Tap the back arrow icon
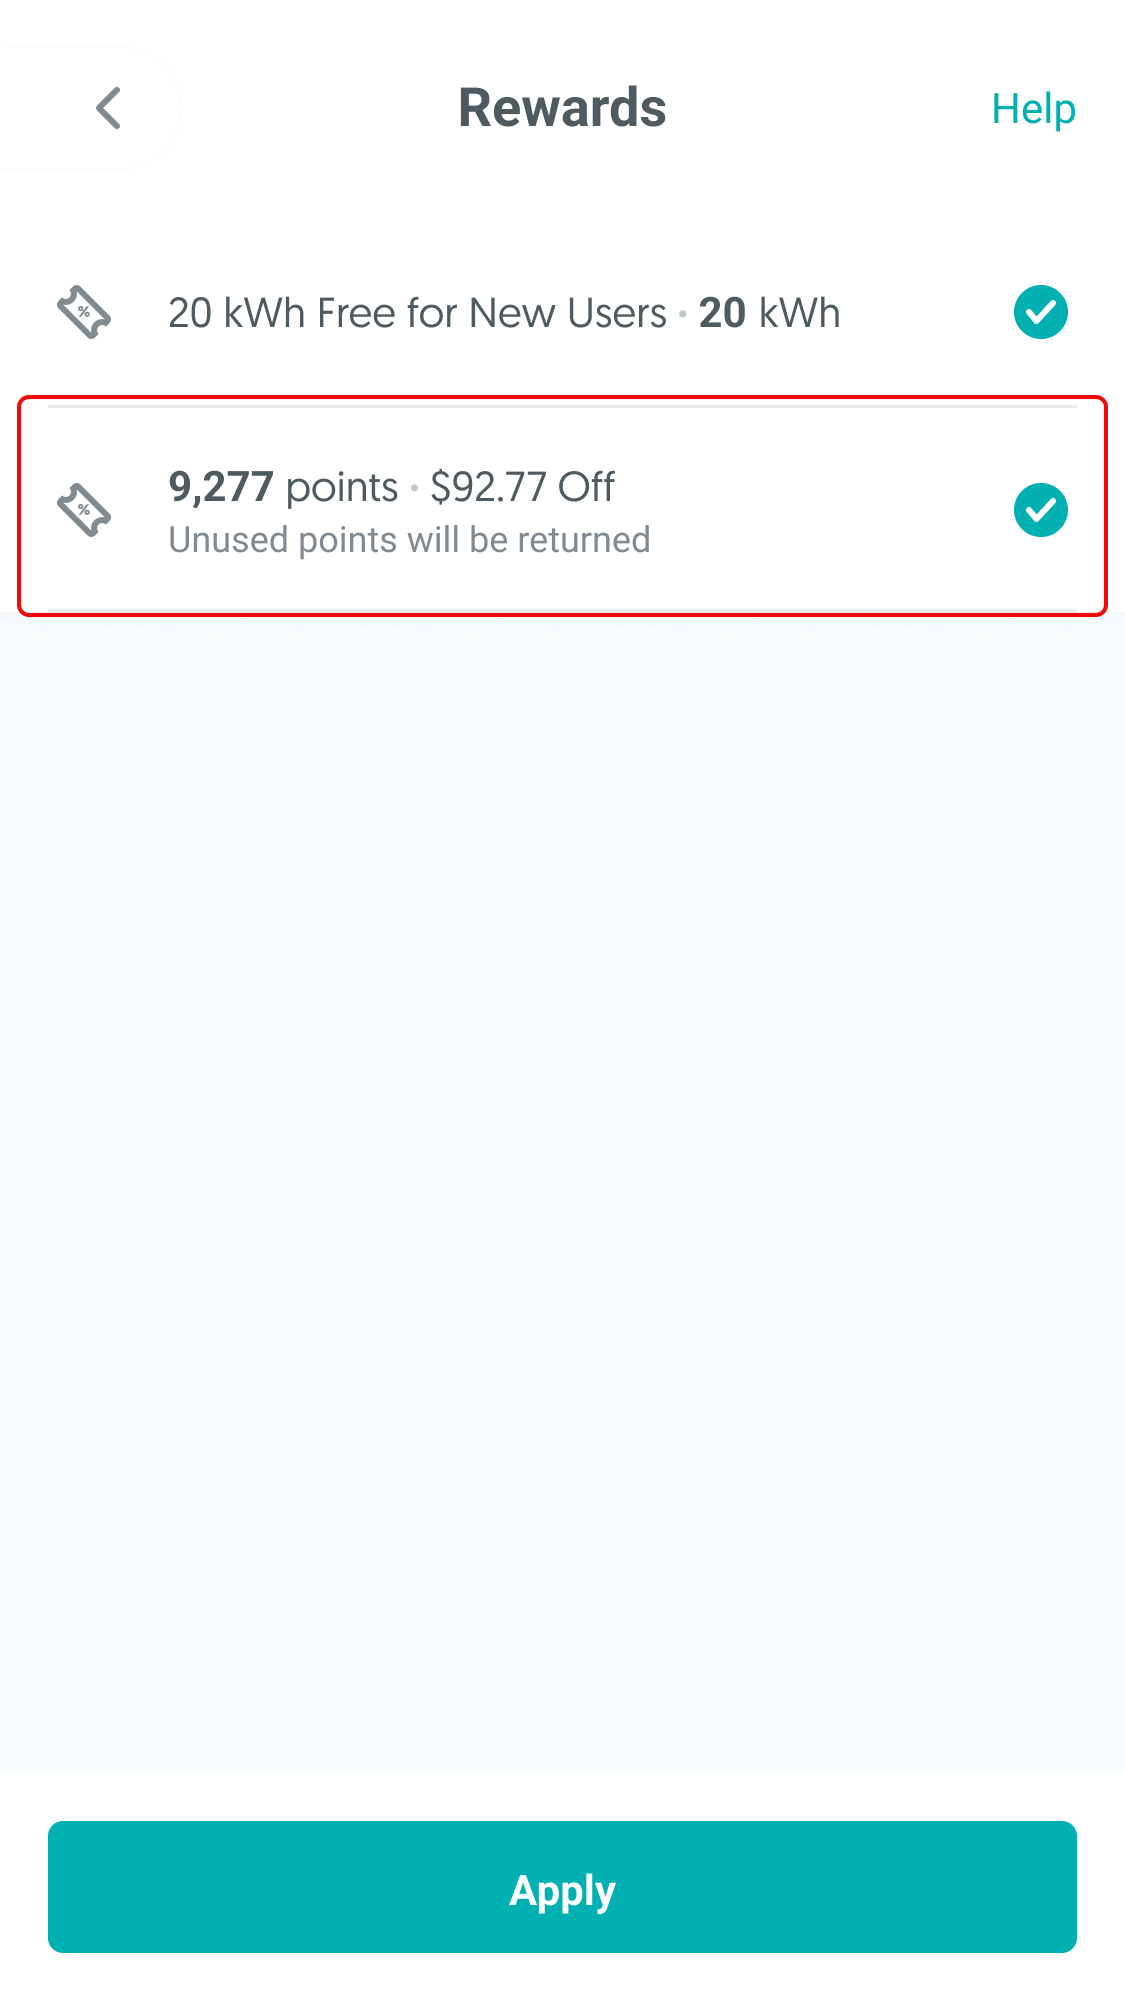Viewport: 1125px width, 2001px height. pyautogui.click(x=108, y=108)
